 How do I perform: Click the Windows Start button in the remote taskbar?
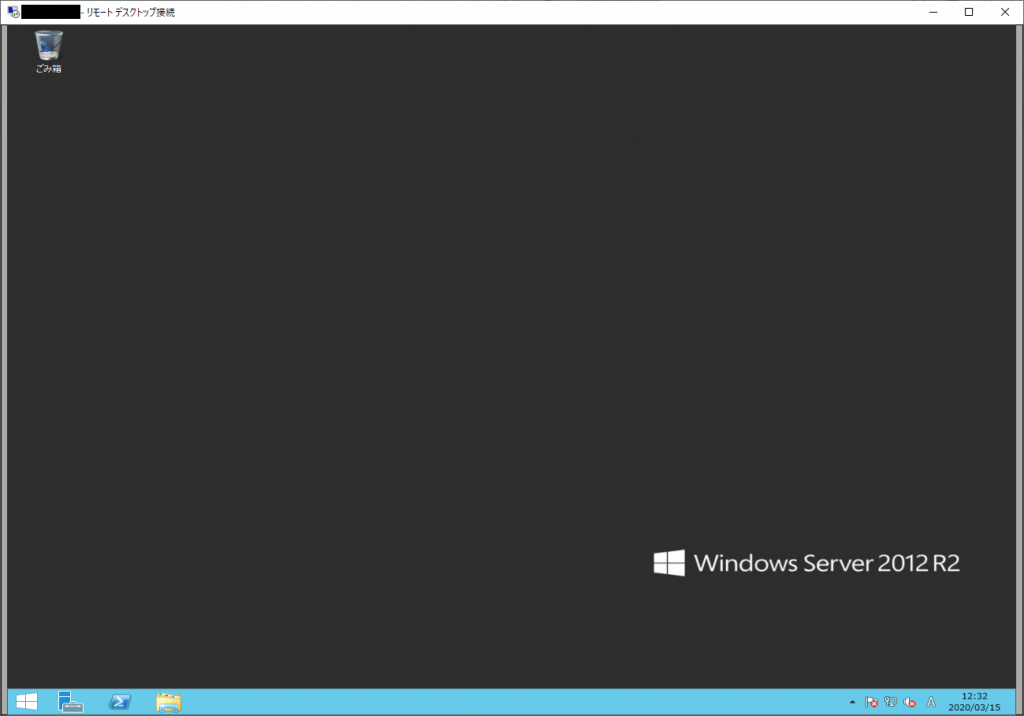pos(27,702)
